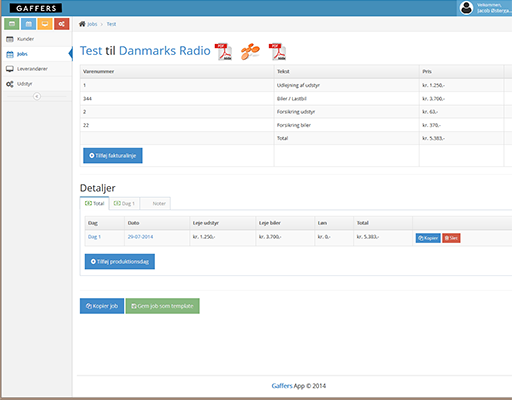Click the blue calendar shortcut button
512x400 pixels.
coord(28,24)
